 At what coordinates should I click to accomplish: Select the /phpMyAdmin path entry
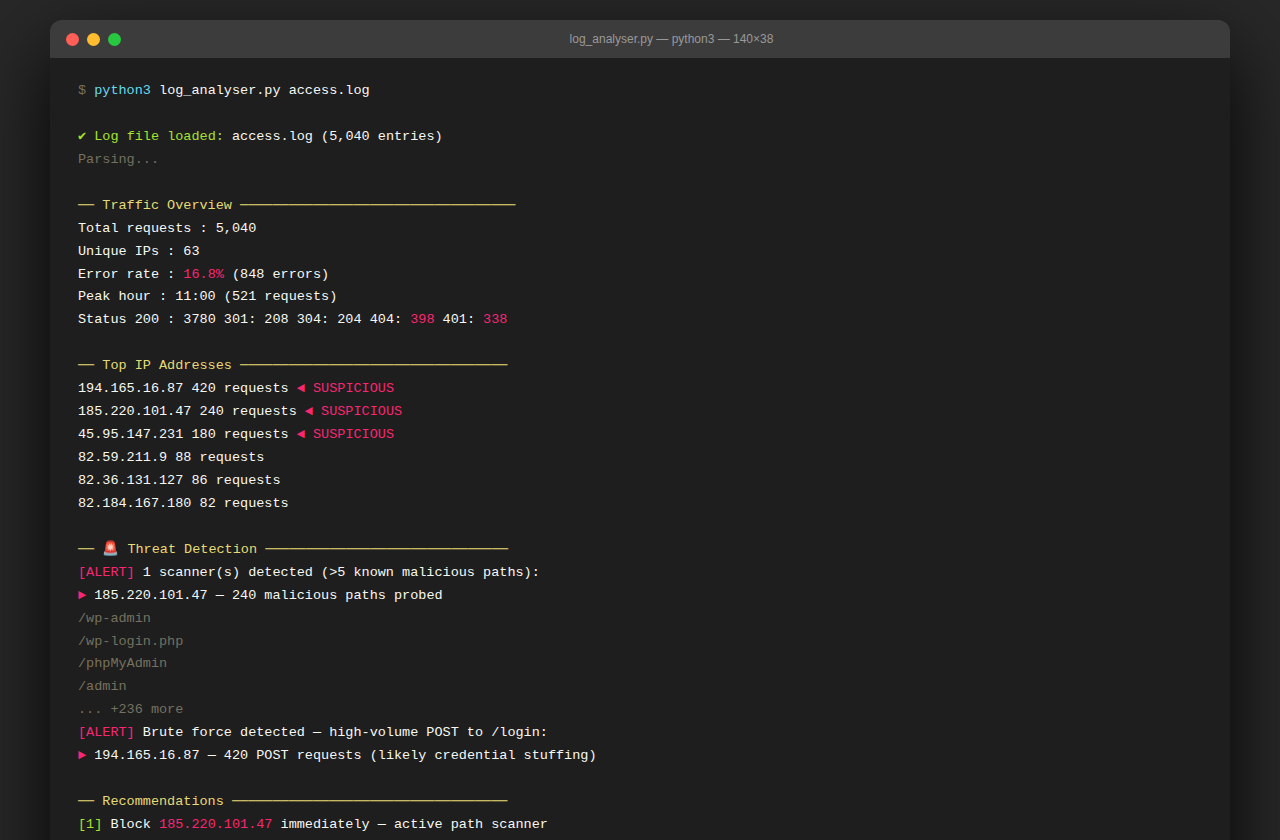click(122, 663)
